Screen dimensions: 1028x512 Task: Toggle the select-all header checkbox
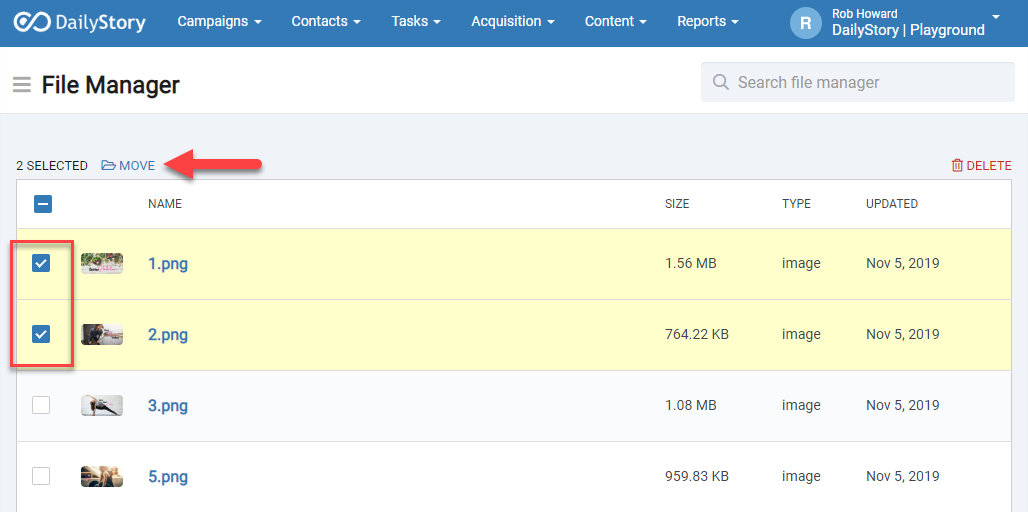(43, 204)
